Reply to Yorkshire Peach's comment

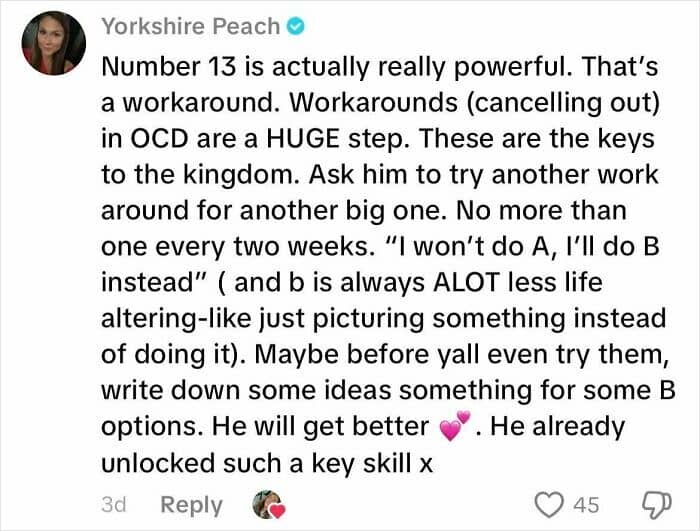190,503
